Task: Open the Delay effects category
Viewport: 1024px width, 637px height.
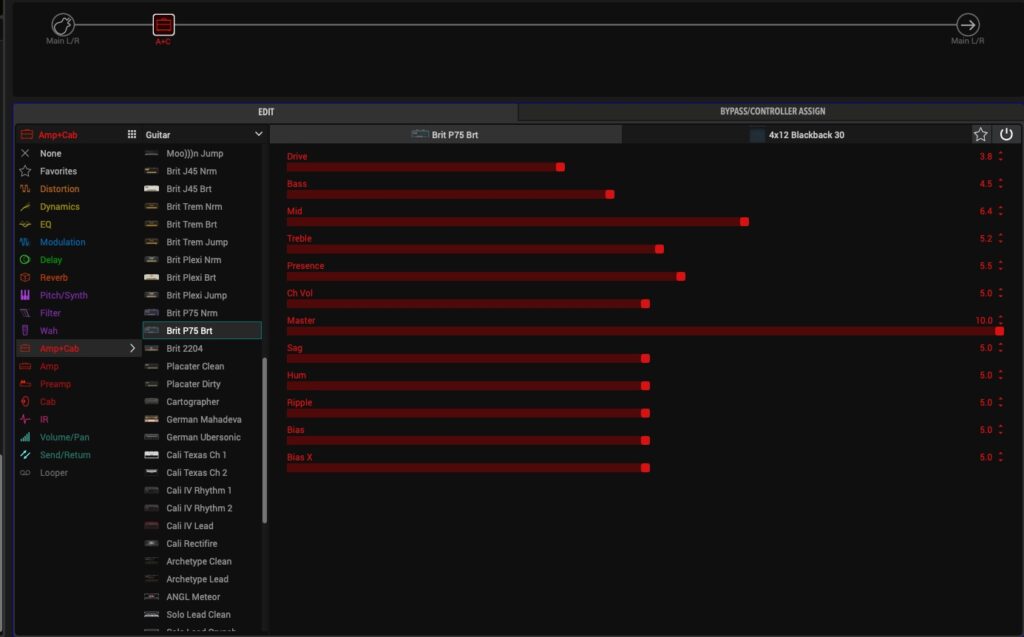Action: tap(50, 260)
